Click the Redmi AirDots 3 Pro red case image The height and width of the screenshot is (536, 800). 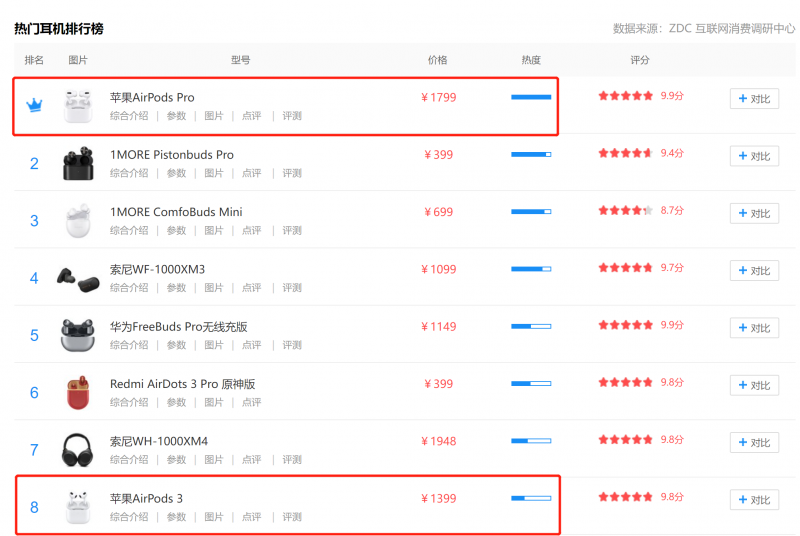[x=77, y=392]
